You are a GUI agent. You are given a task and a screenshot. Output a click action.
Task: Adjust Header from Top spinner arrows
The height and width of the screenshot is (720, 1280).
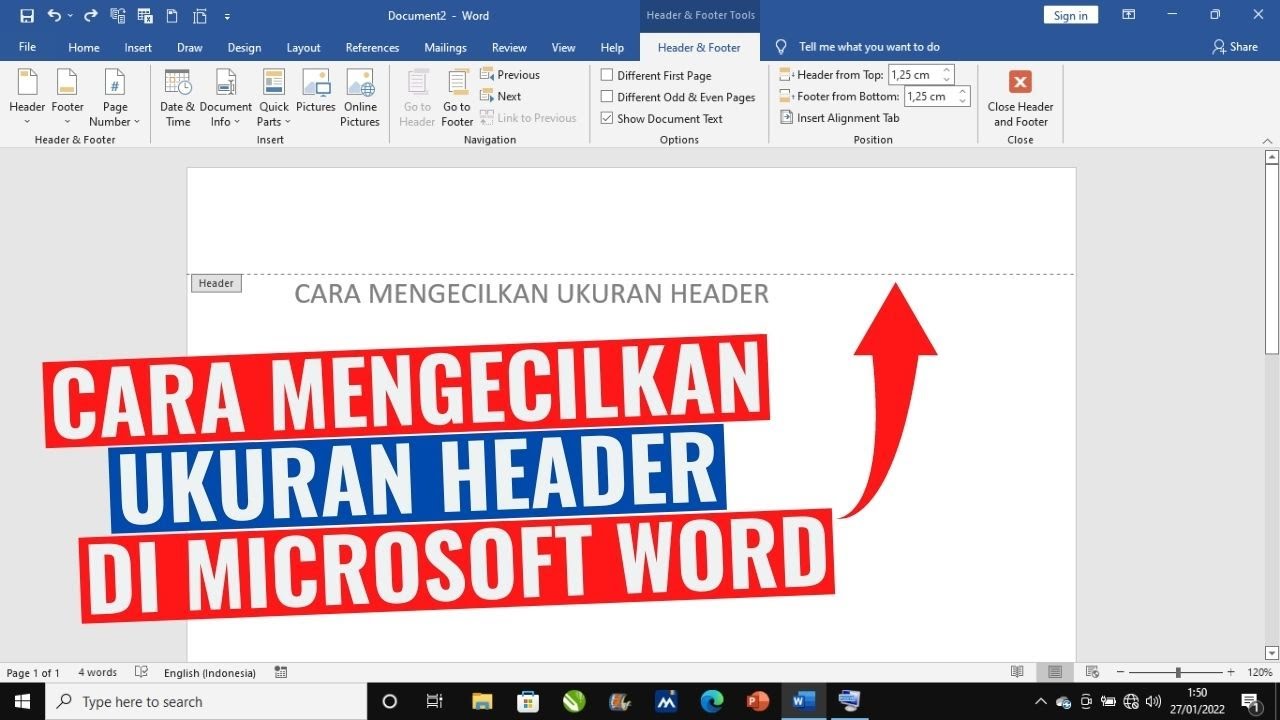(948, 75)
